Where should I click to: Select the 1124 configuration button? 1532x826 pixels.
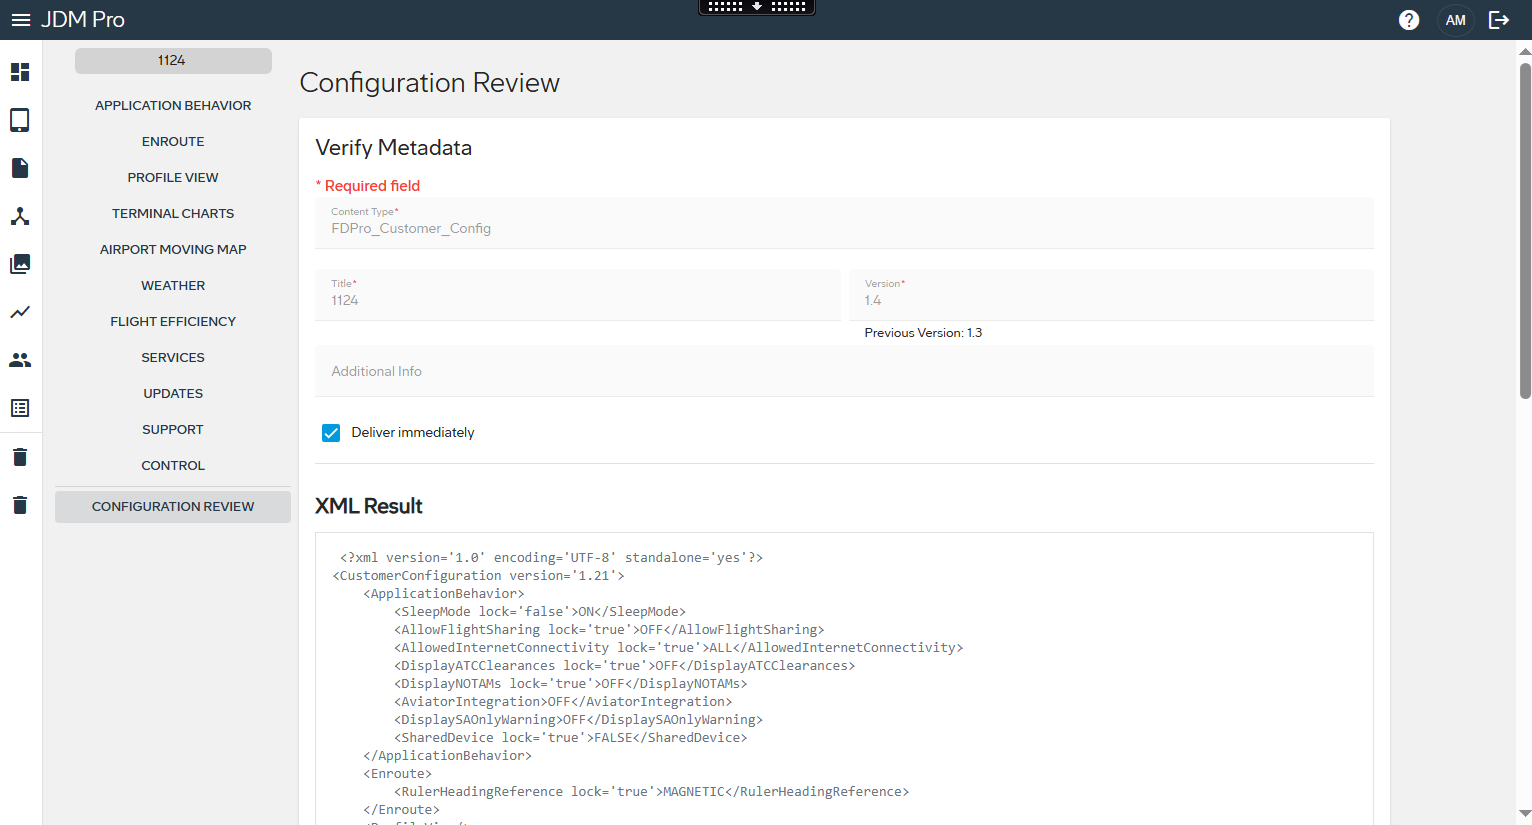pyautogui.click(x=172, y=60)
